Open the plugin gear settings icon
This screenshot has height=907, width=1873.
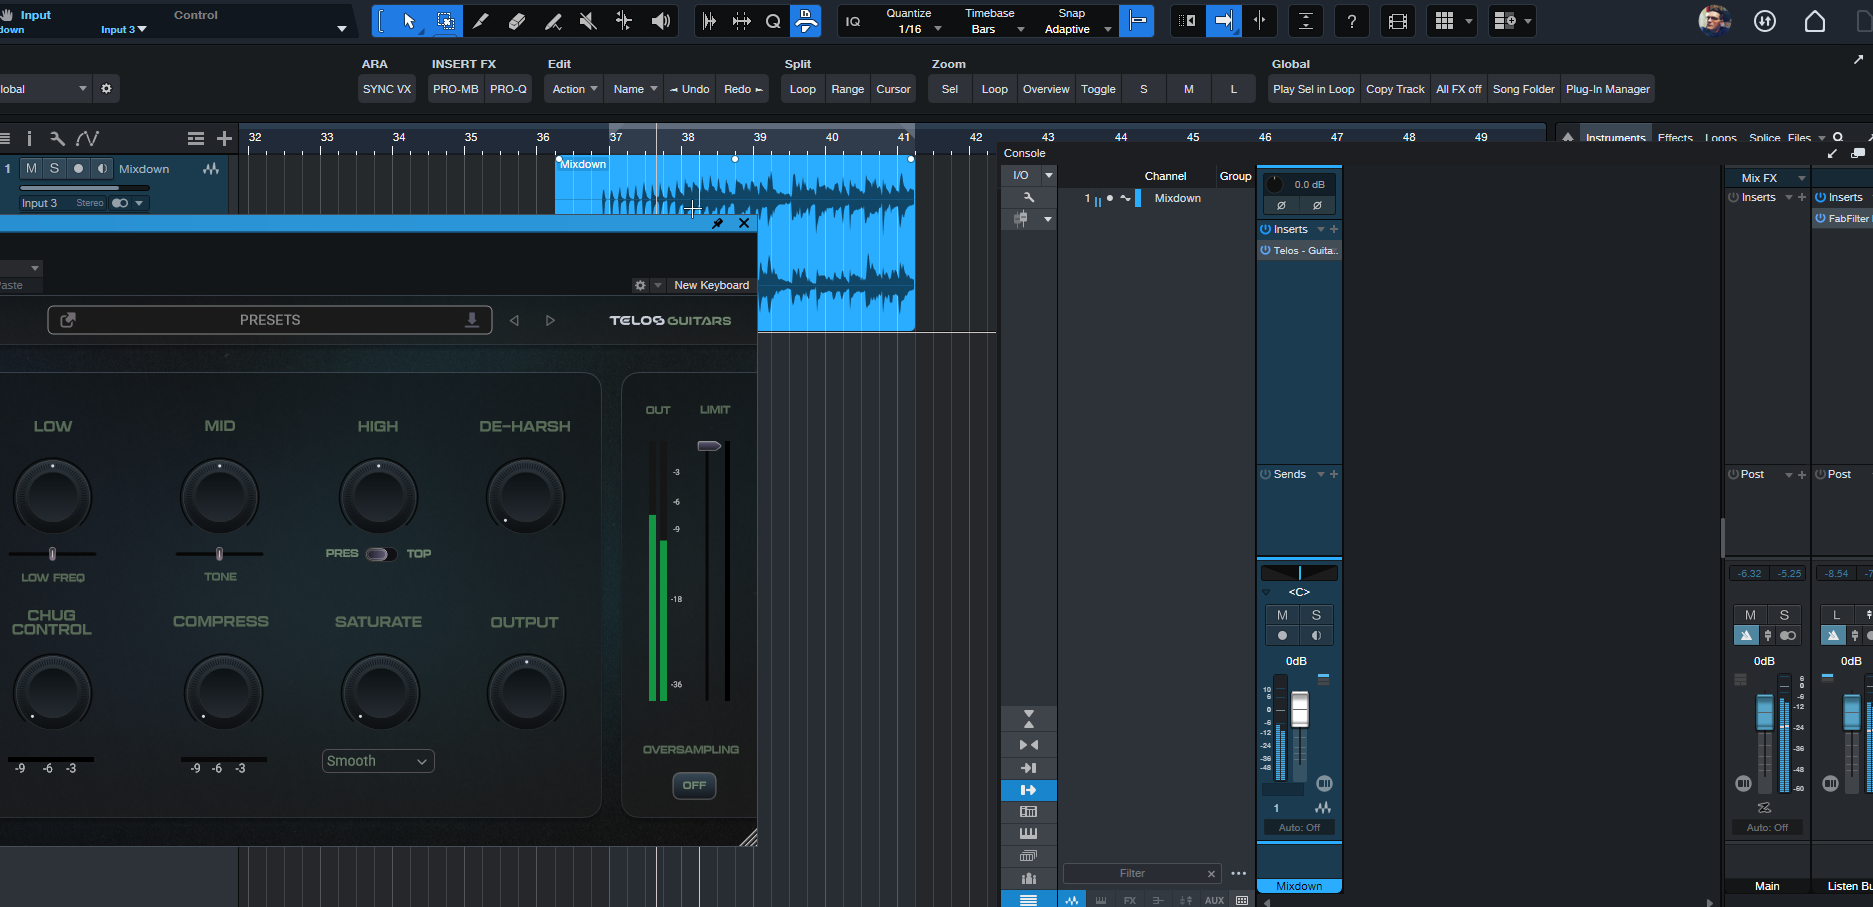tap(640, 285)
